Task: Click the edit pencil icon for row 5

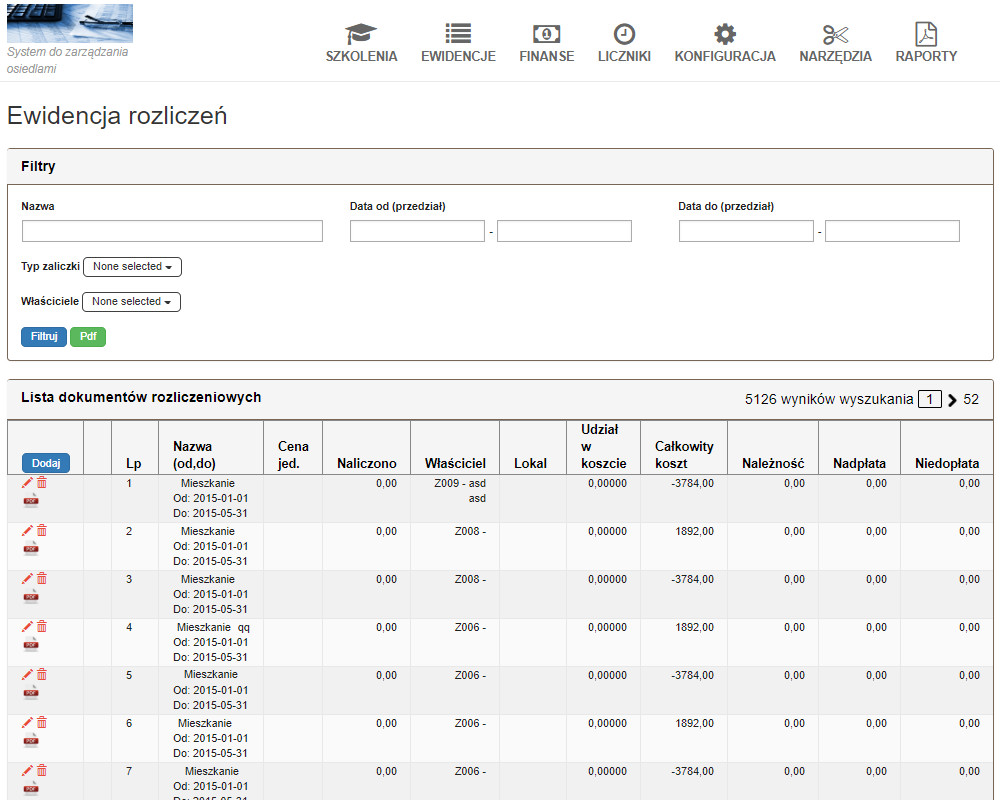Action: click(x=27, y=674)
